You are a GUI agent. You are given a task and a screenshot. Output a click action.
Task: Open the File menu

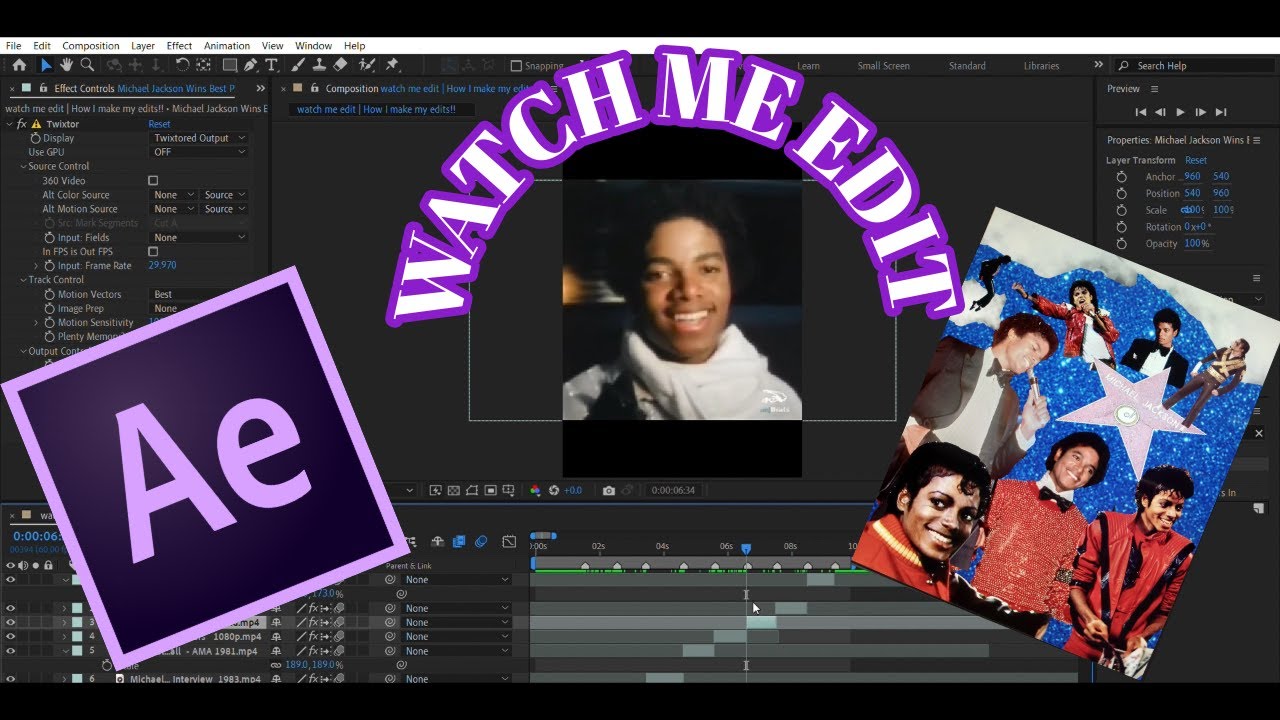click(x=13, y=46)
